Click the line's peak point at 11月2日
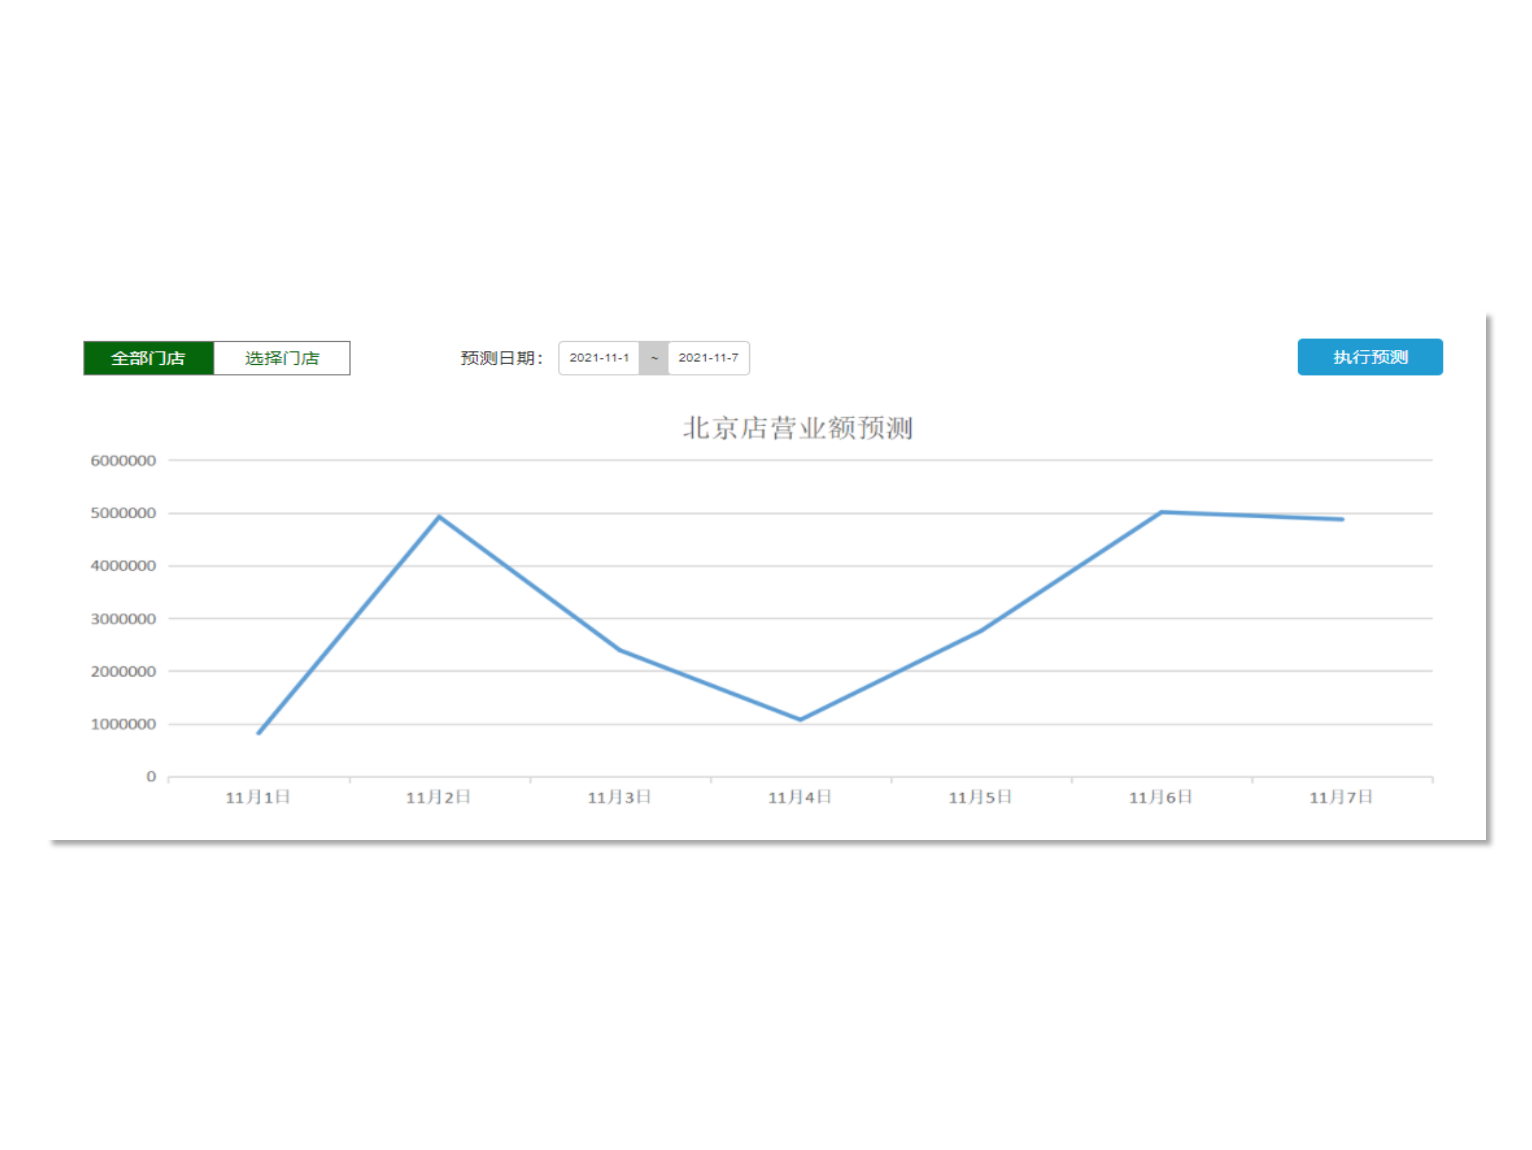 [x=439, y=517]
